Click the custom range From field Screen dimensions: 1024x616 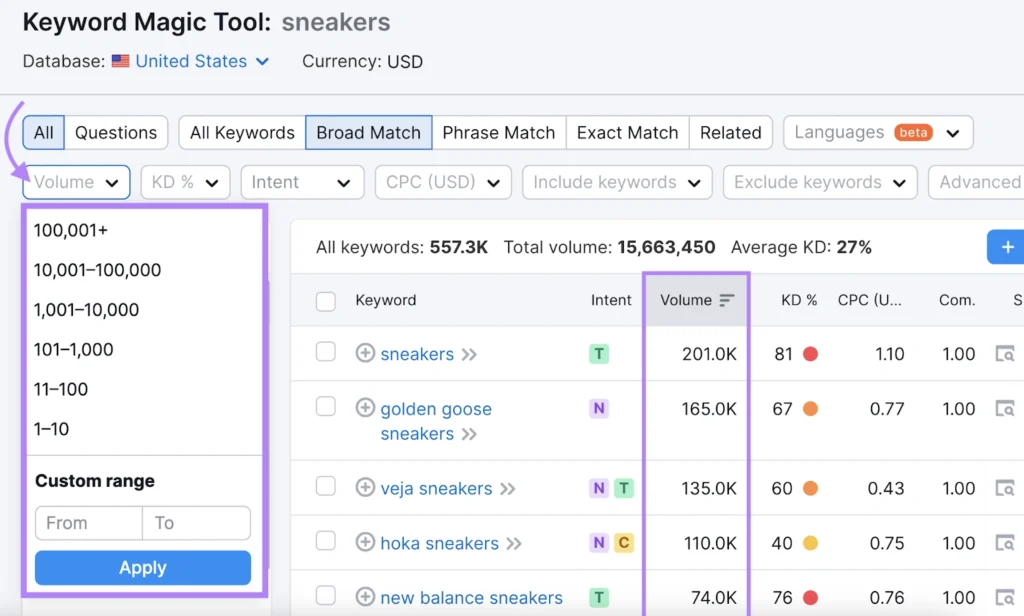click(x=89, y=523)
